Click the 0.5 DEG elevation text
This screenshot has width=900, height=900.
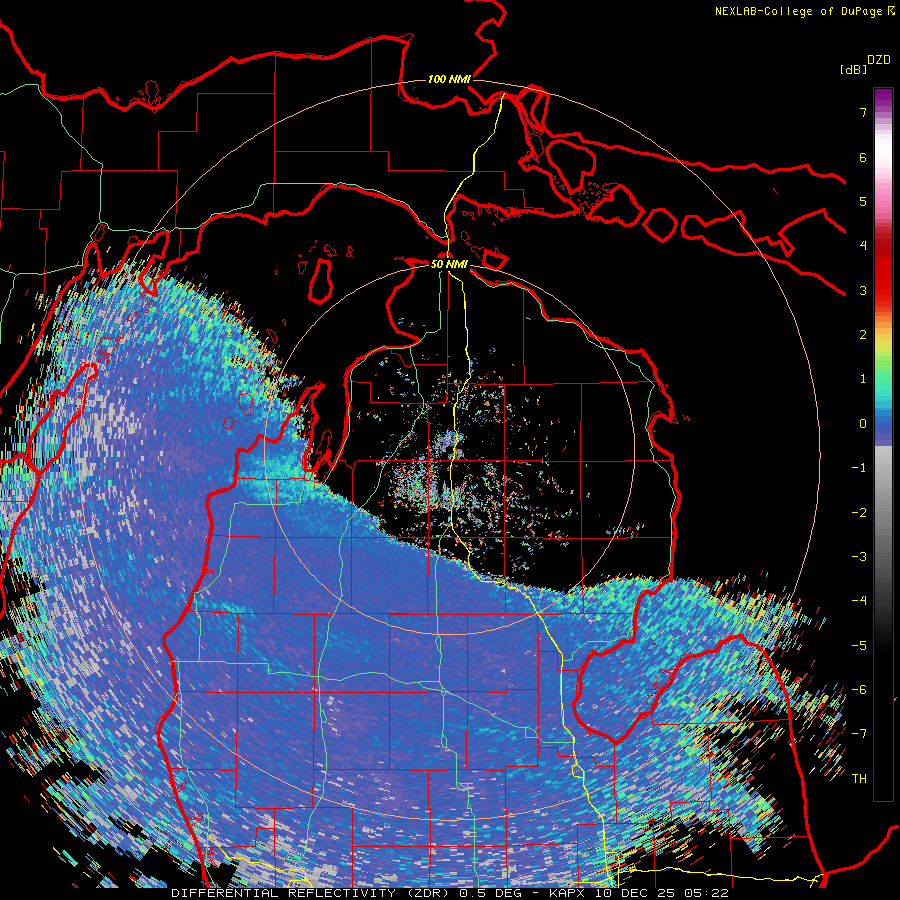[490, 893]
